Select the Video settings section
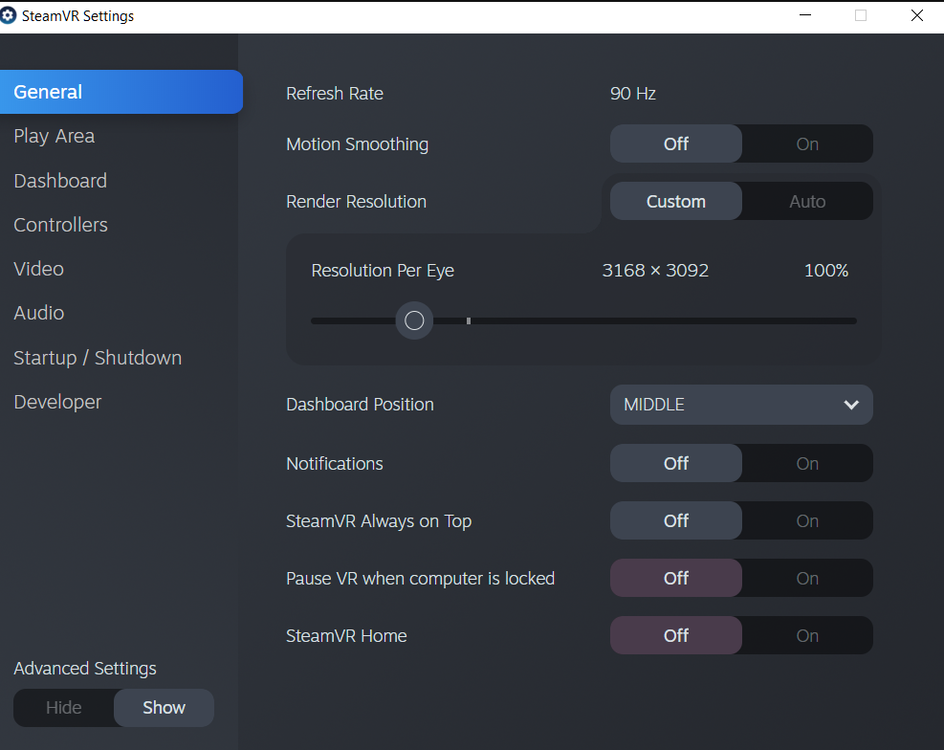Screen dimensions: 944x750 pos(38,268)
